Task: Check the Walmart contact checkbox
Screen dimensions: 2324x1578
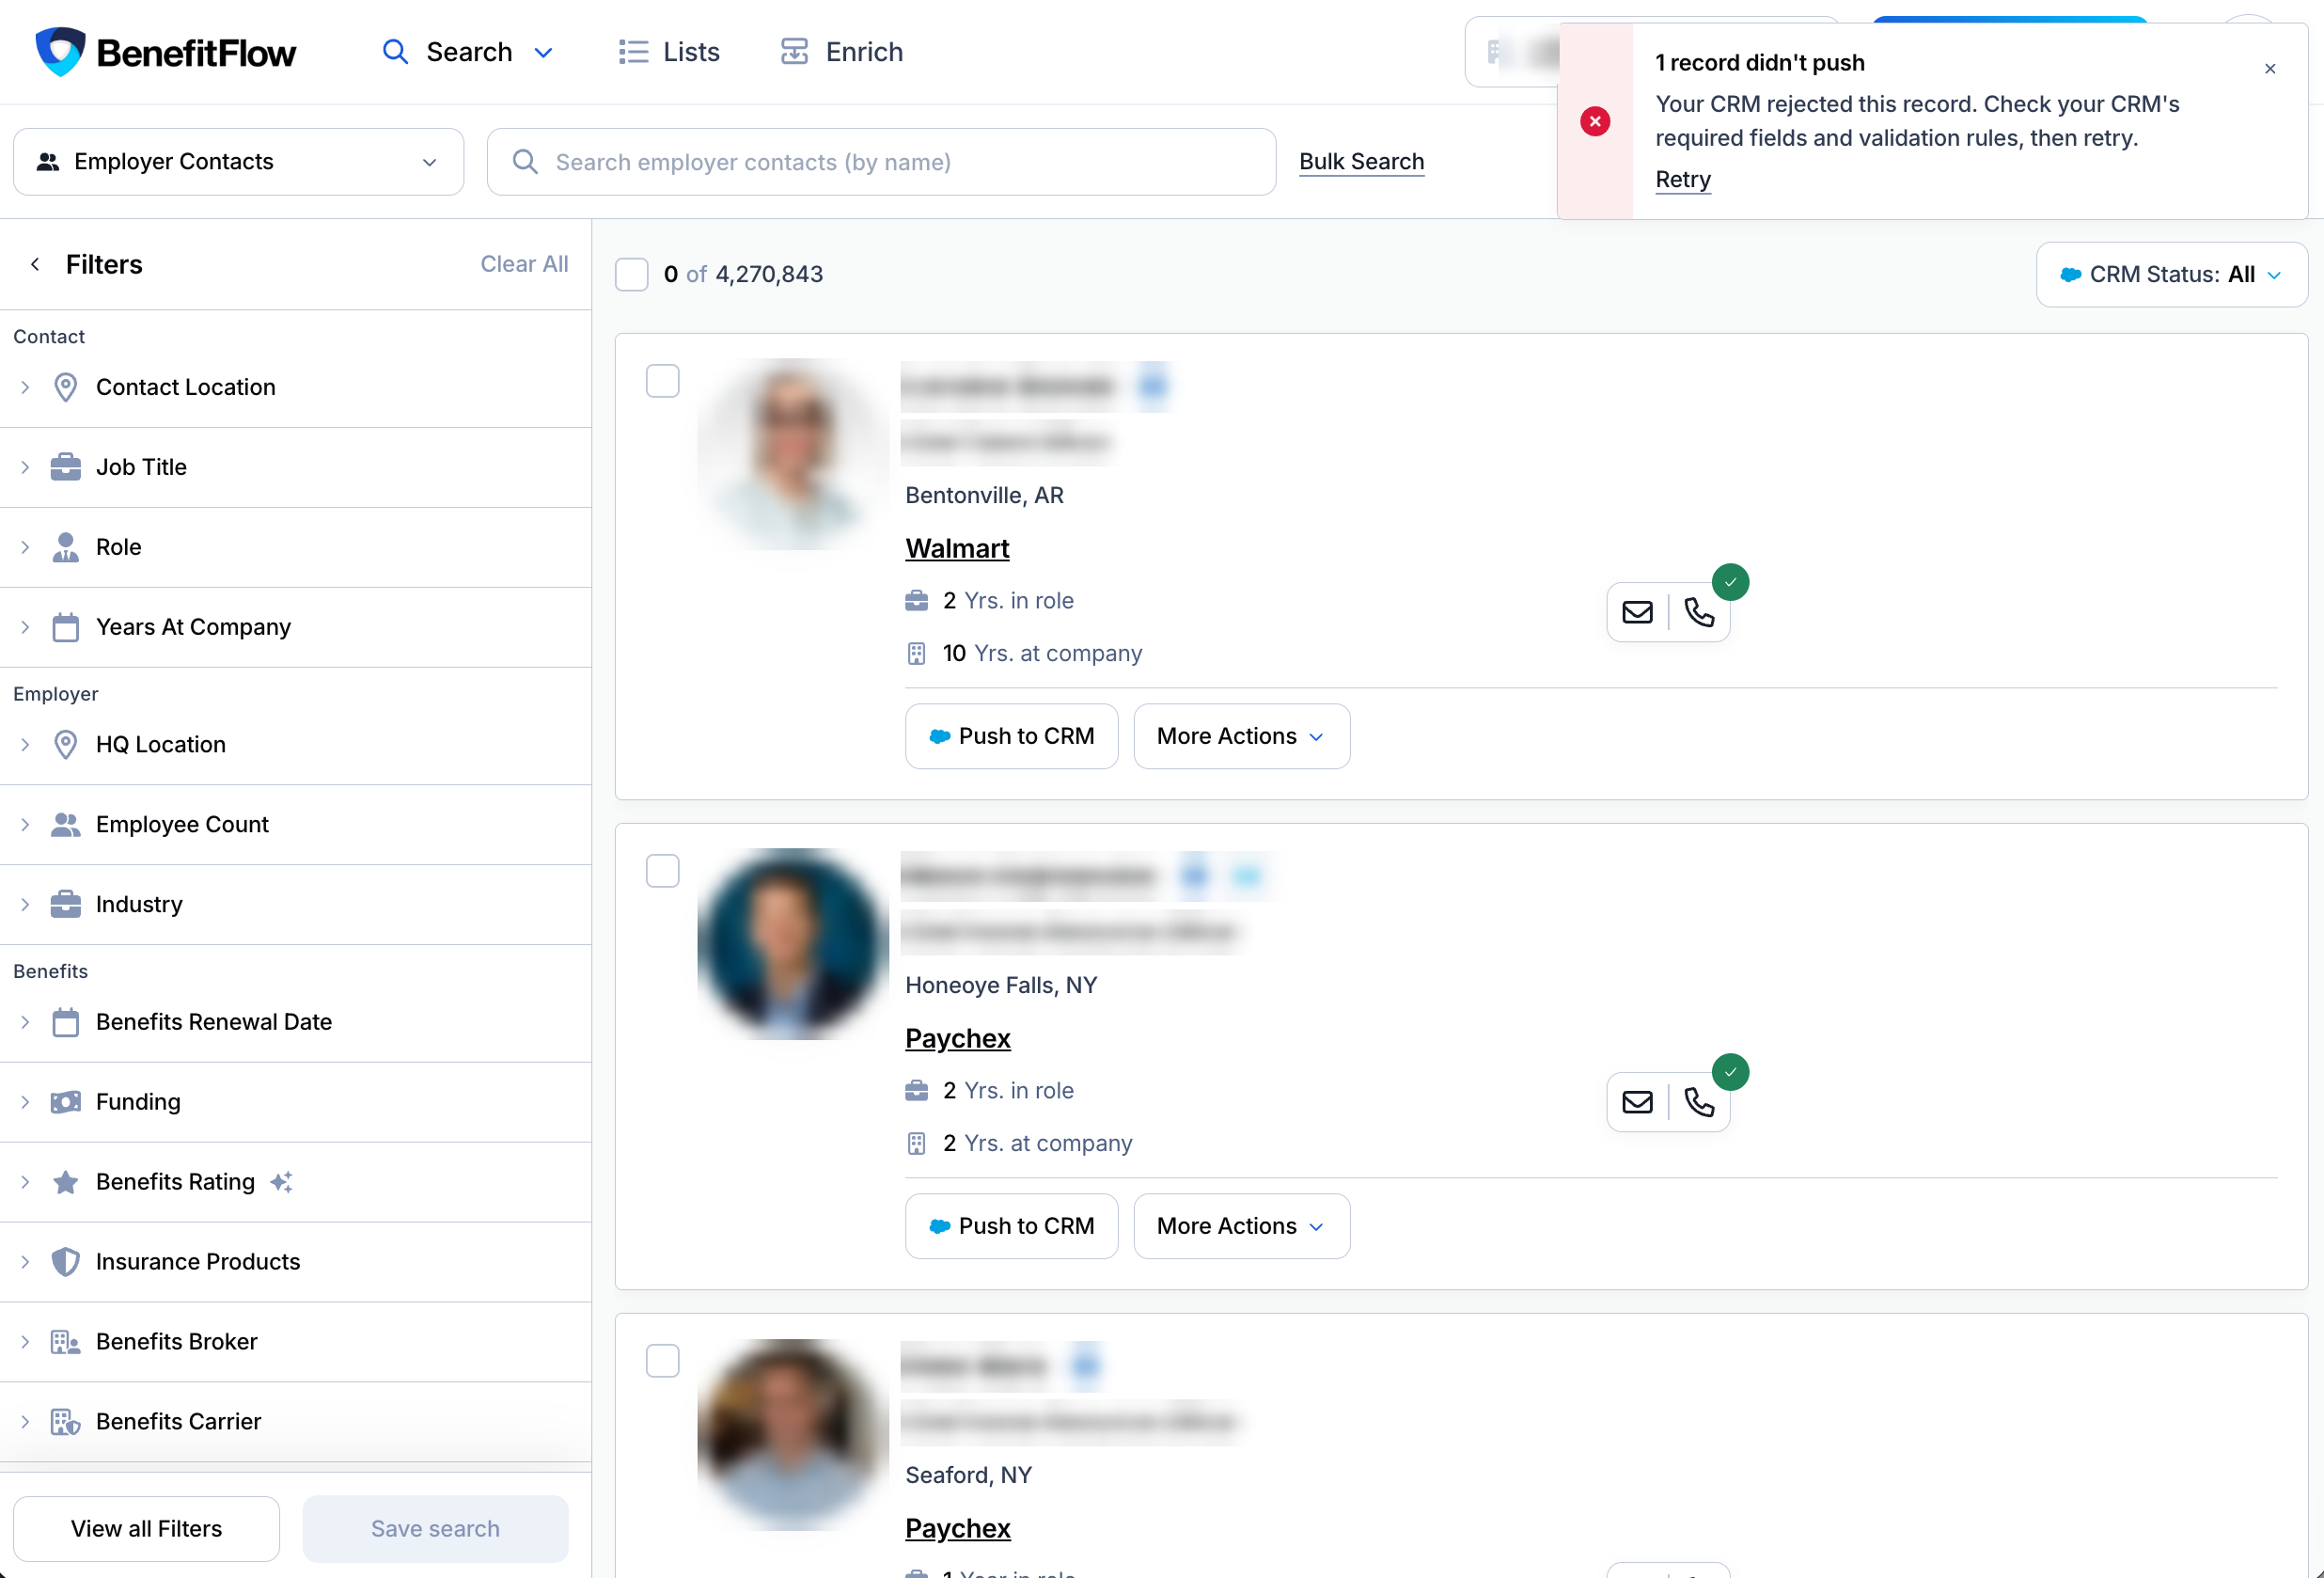Action: 663,381
